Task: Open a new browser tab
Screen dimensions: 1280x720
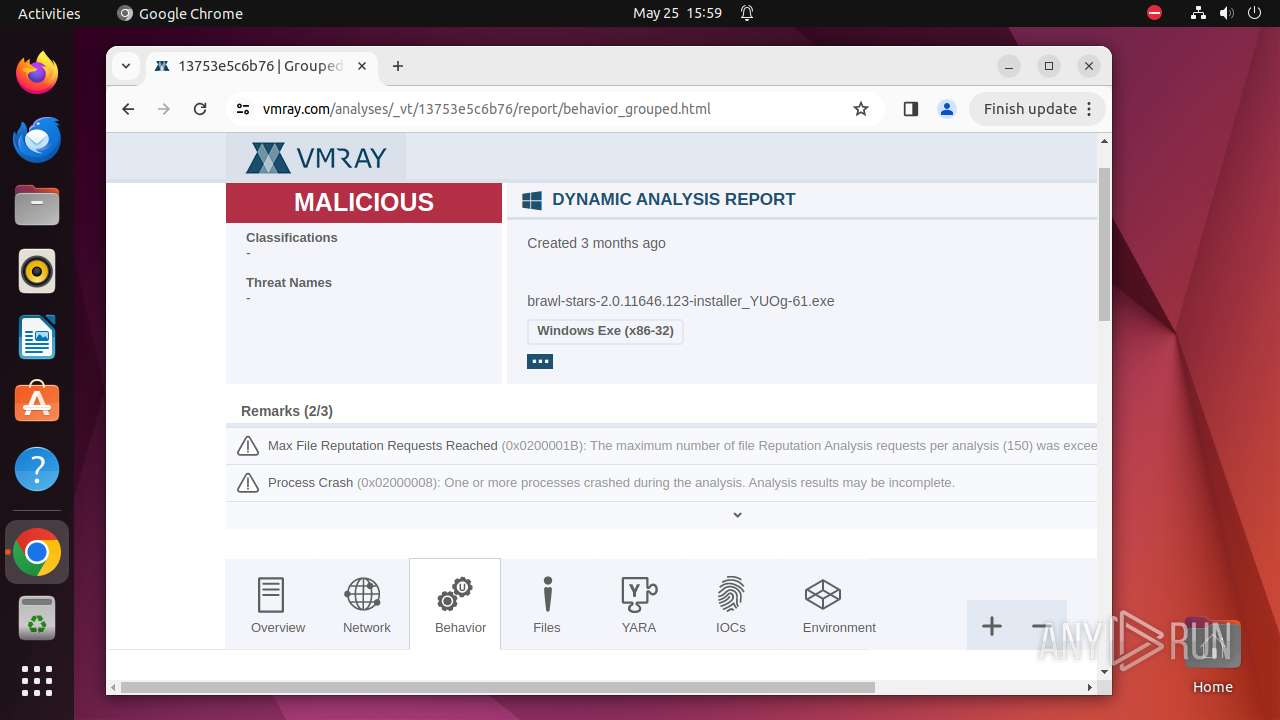Action: (398, 66)
